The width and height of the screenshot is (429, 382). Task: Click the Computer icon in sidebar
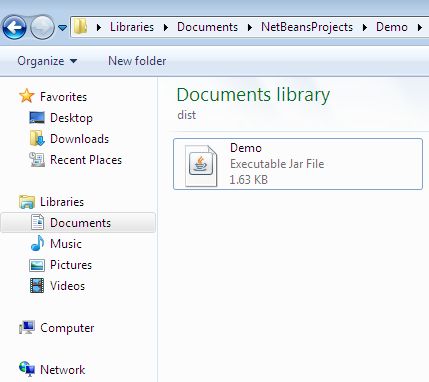(27, 327)
